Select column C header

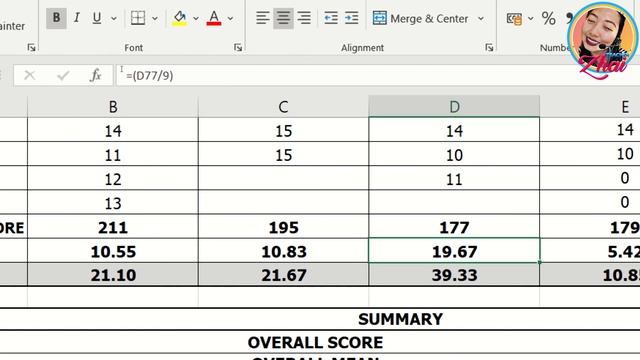tap(283, 107)
